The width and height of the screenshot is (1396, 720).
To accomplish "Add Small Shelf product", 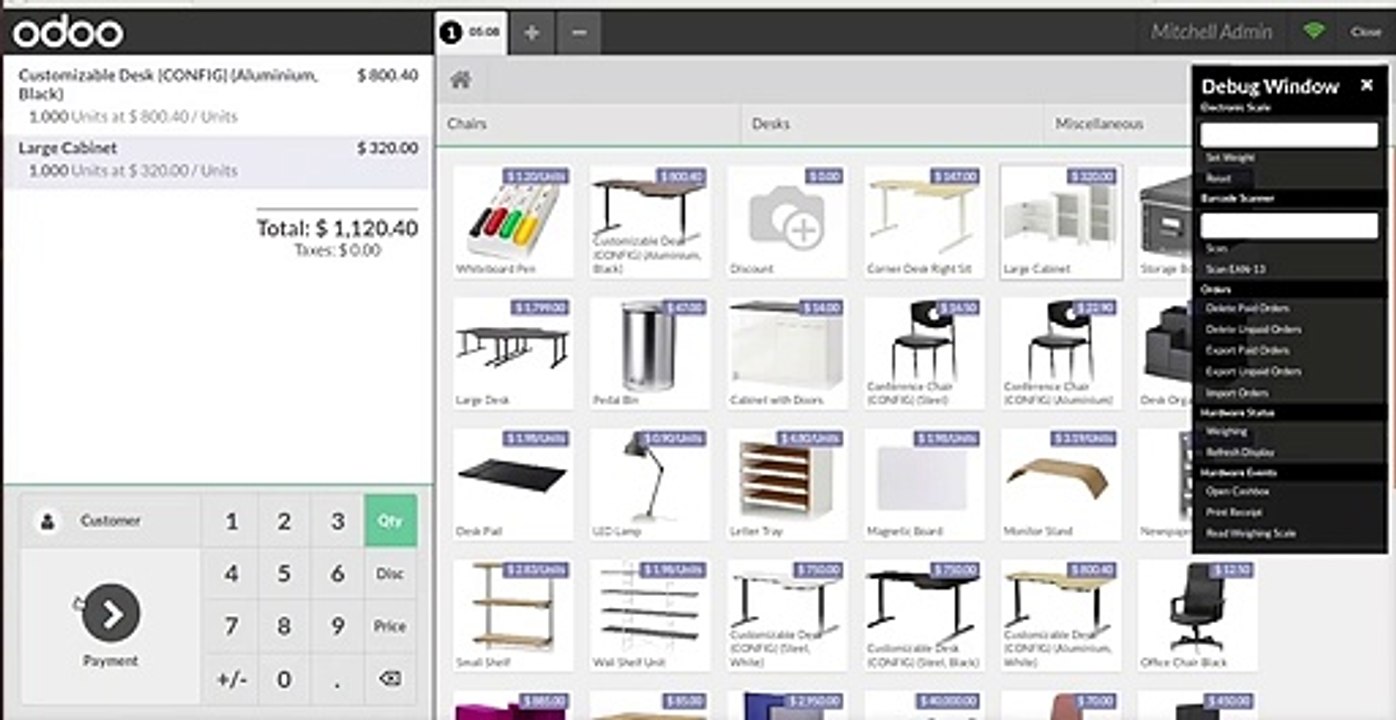I will [x=513, y=616].
